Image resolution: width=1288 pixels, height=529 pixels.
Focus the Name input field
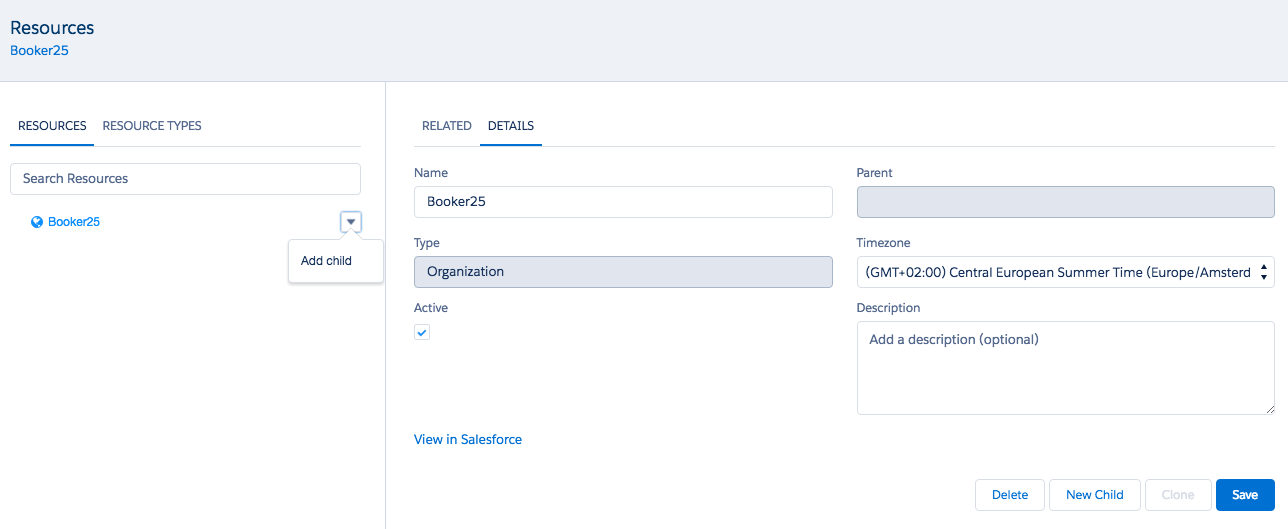(622, 202)
